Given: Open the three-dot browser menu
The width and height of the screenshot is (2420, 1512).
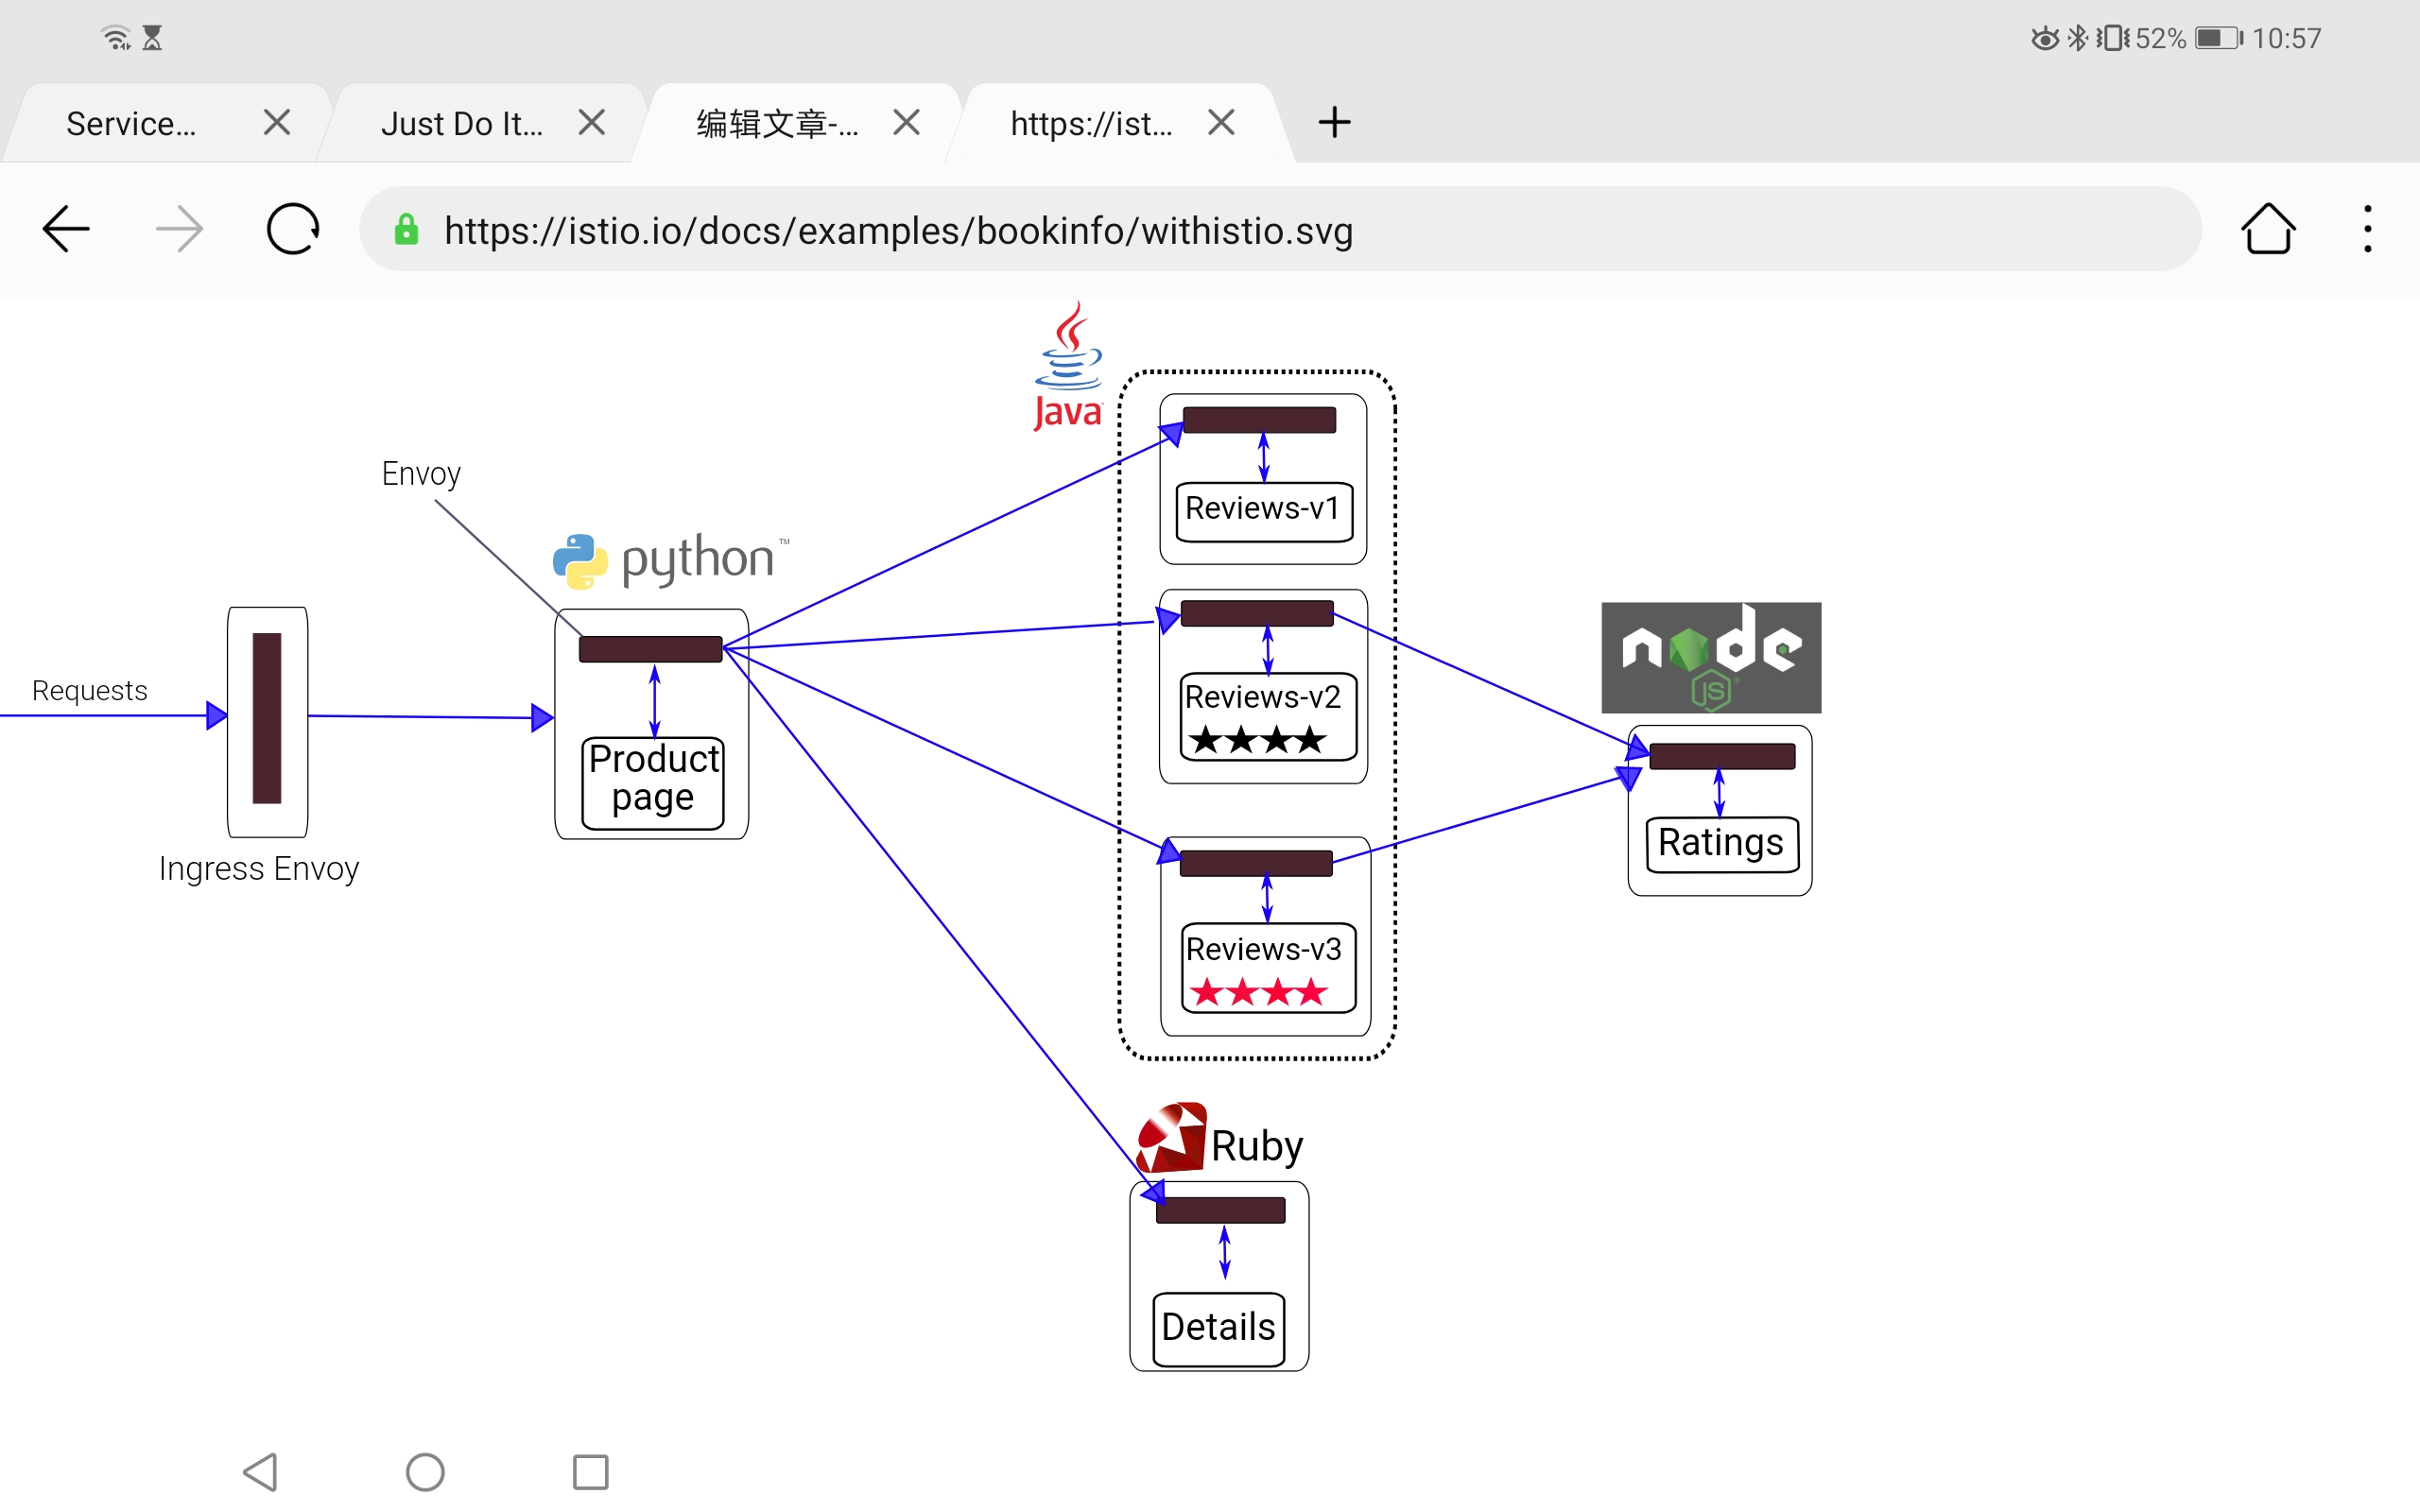Looking at the screenshot, I should coord(2367,230).
